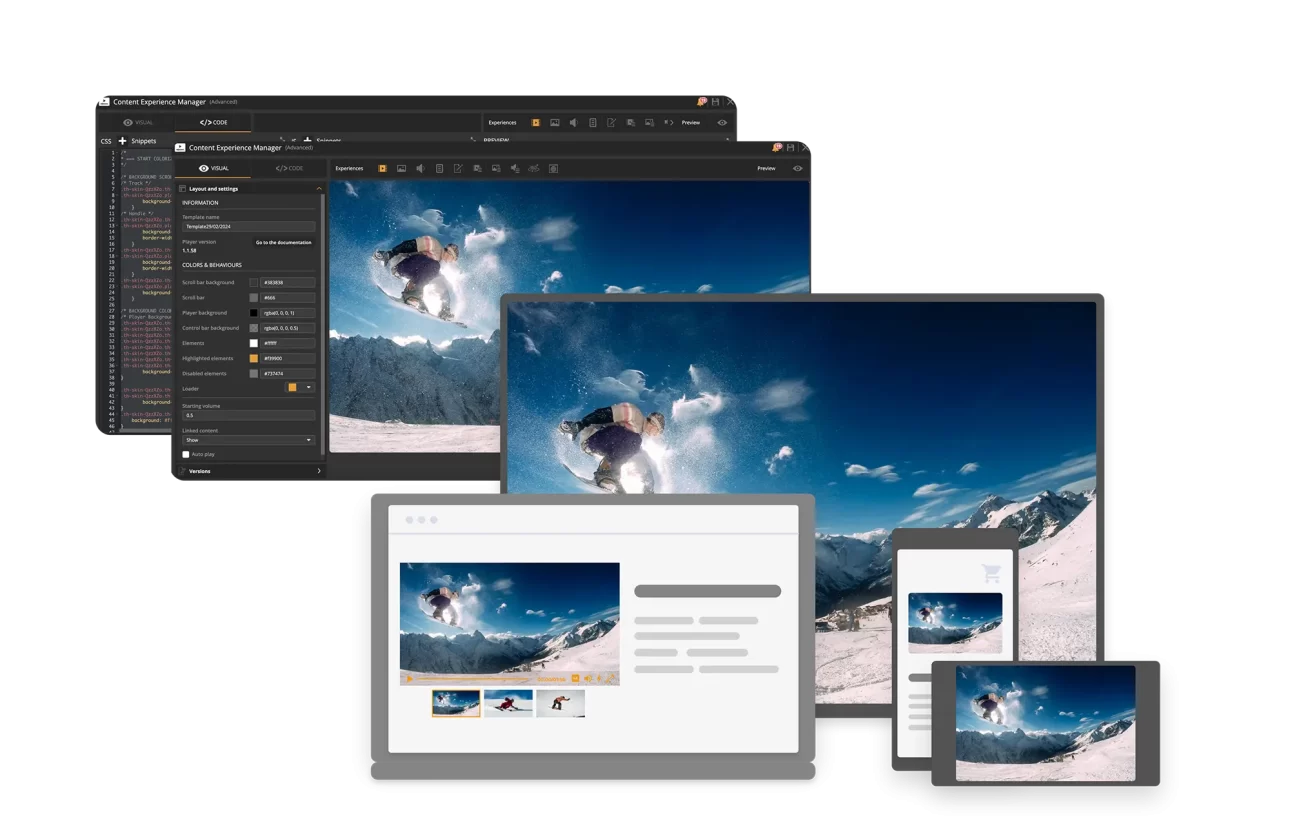The image size is (1290, 839).
Task: Switch to the VISUAL tab in back window
Action: (138, 122)
